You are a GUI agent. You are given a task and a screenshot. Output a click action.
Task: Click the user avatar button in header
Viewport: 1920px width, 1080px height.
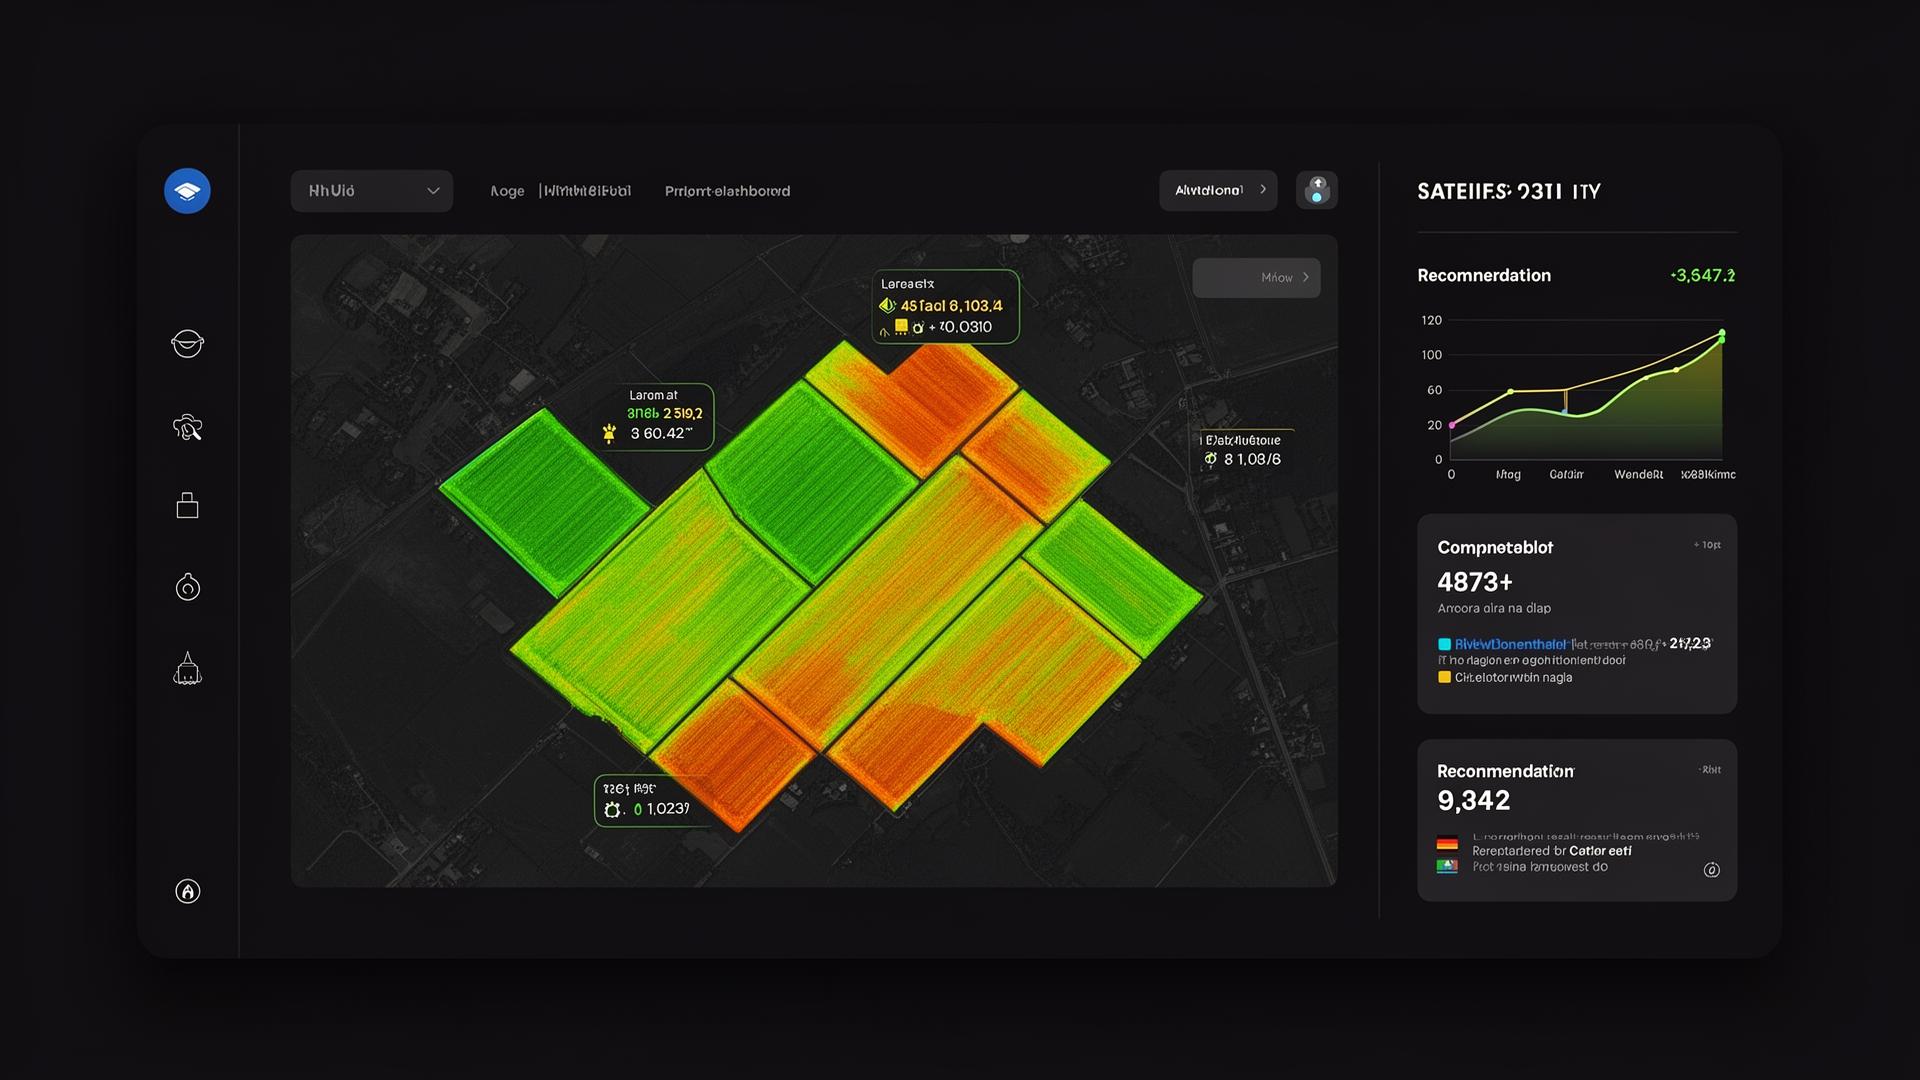1316,190
